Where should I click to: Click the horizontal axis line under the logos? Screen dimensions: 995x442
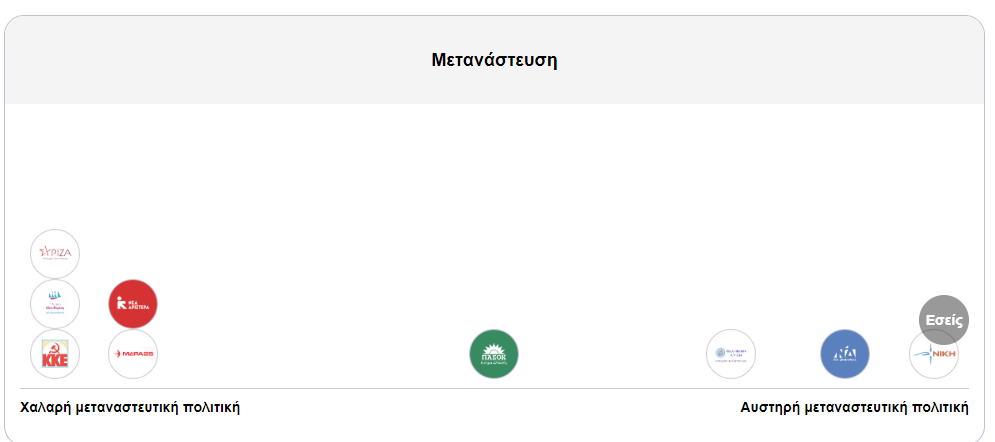[x=494, y=388]
